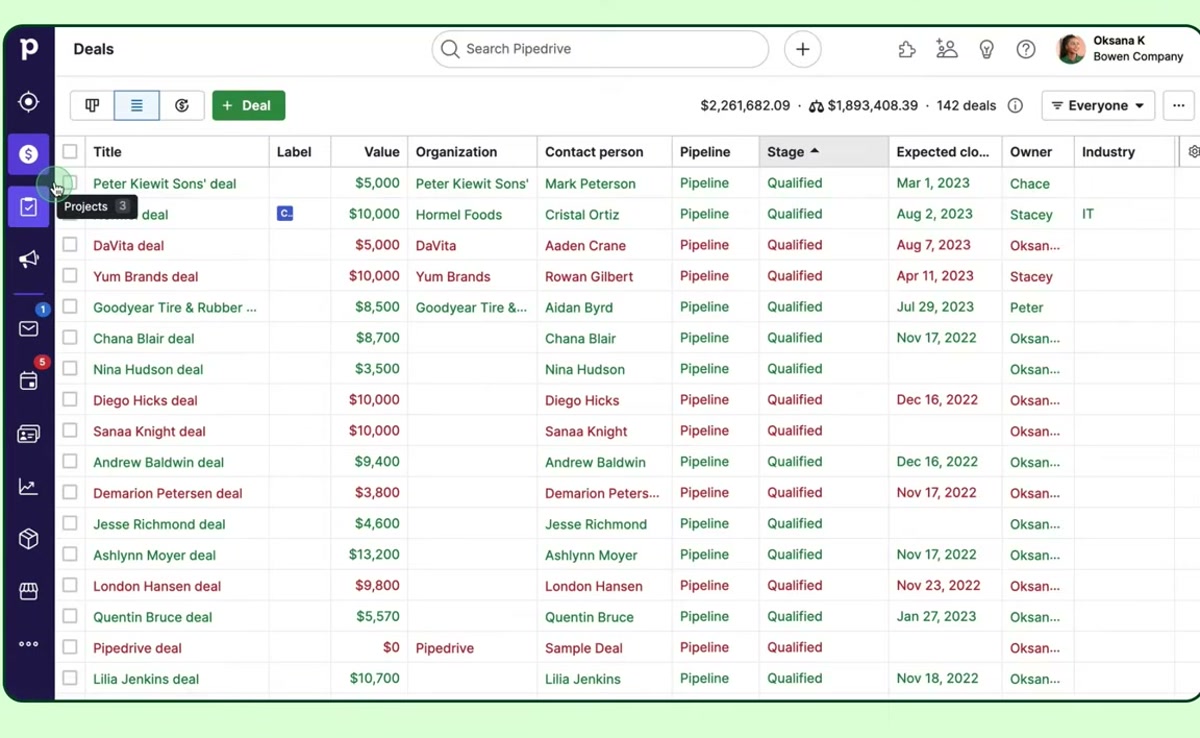Check the Sanaa Knight deal checkbox
This screenshot has height=738, width=1200.
tap(70, 431)
